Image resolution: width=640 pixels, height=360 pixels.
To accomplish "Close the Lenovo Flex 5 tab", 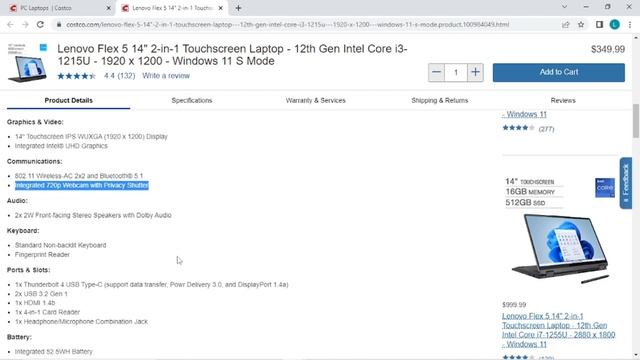I will coord(220,8).
